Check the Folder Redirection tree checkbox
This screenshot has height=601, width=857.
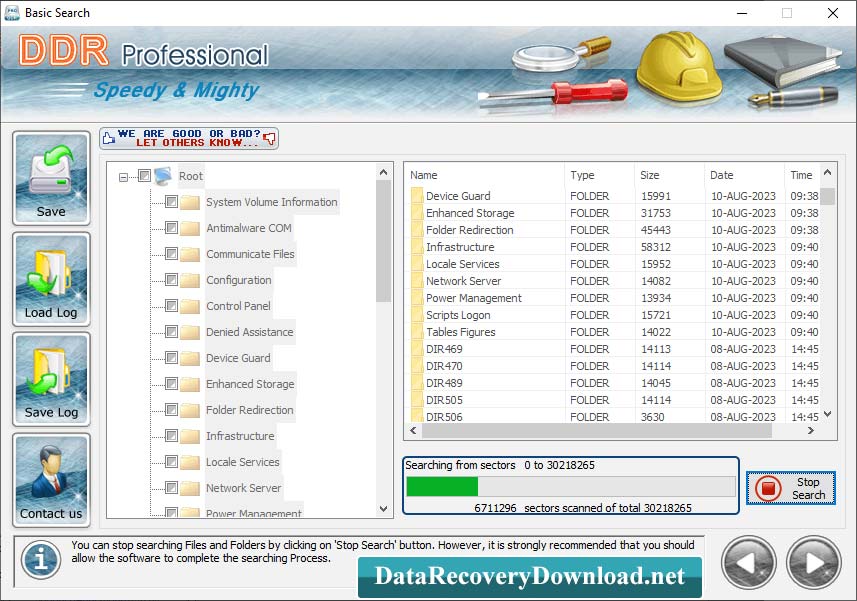coord(171,410)
